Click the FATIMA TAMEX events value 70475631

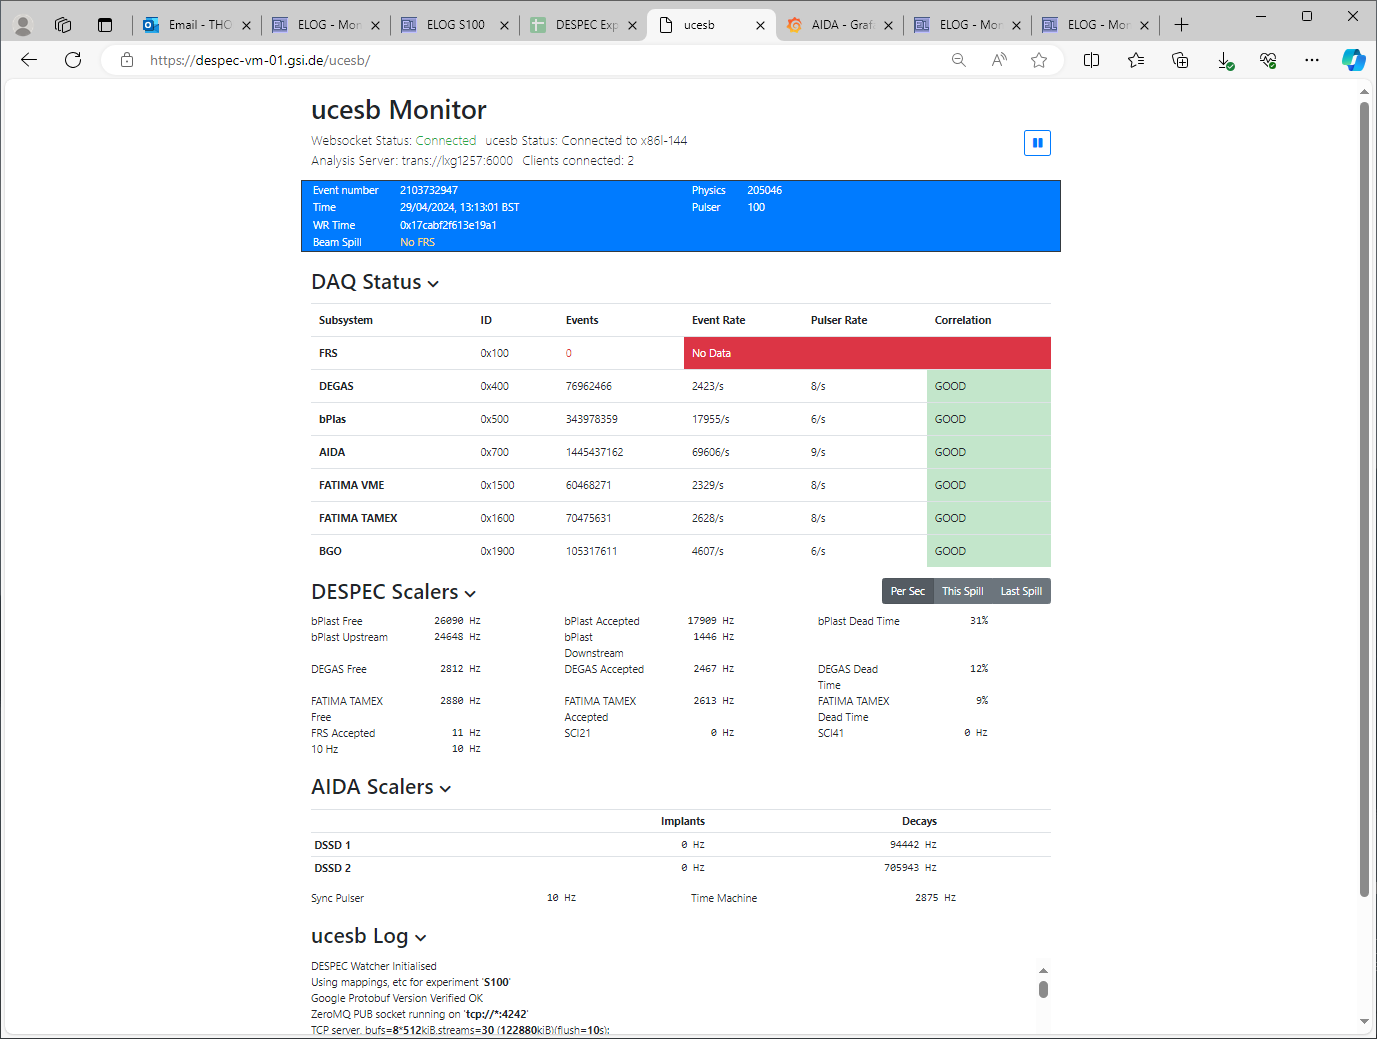click(x=589, y=518)
